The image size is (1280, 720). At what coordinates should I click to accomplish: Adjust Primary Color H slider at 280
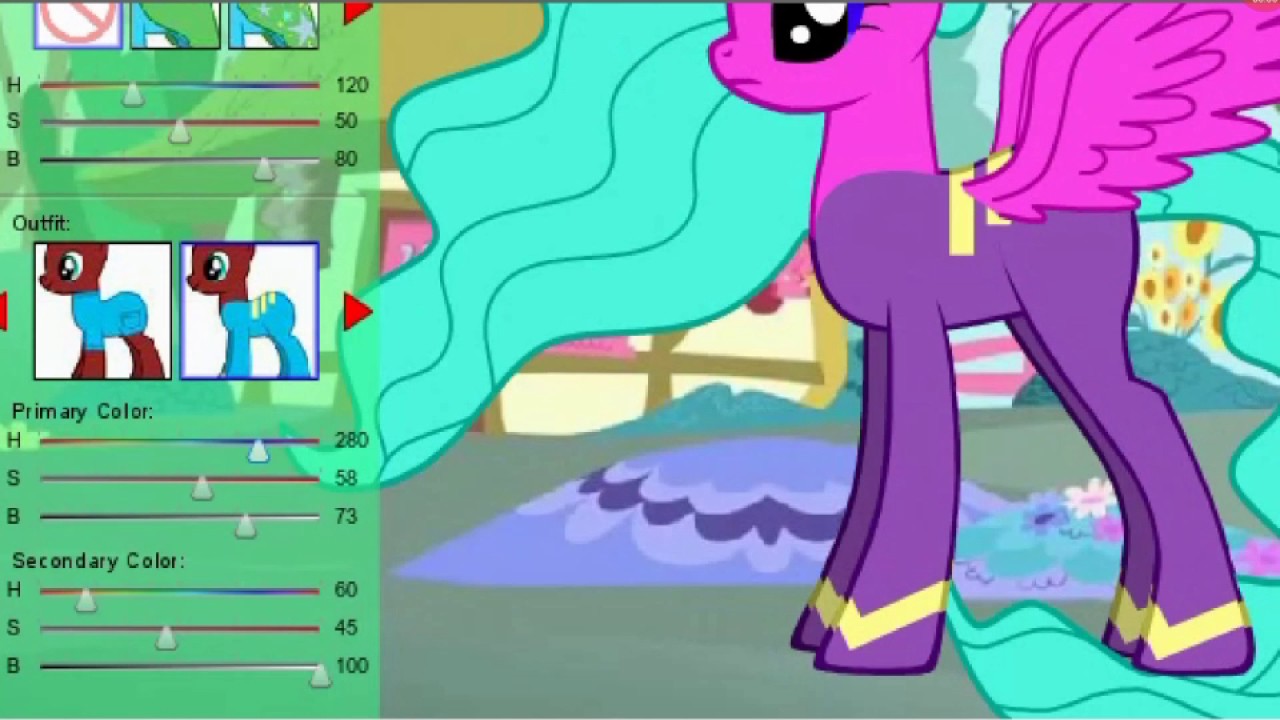[258, 450]
